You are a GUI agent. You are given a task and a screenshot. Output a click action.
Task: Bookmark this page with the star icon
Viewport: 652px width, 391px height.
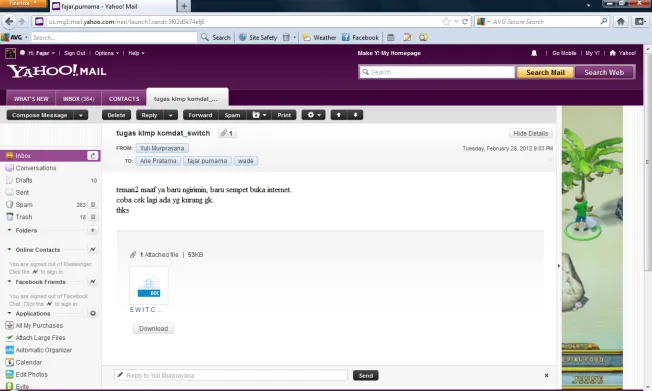point(446,22)
